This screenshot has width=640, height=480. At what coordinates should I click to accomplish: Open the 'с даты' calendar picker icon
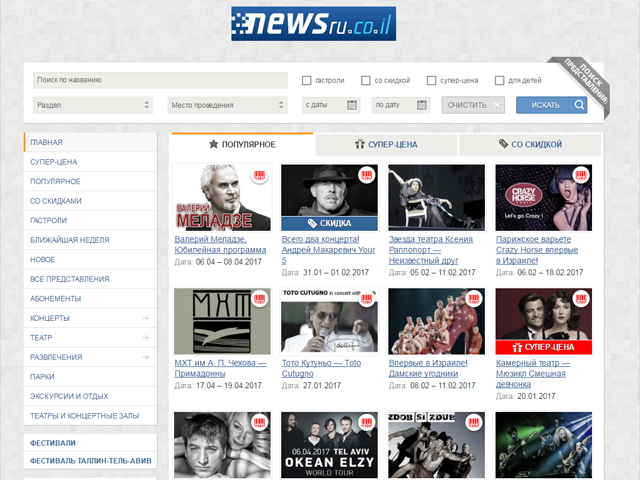(x=352, y=105)
